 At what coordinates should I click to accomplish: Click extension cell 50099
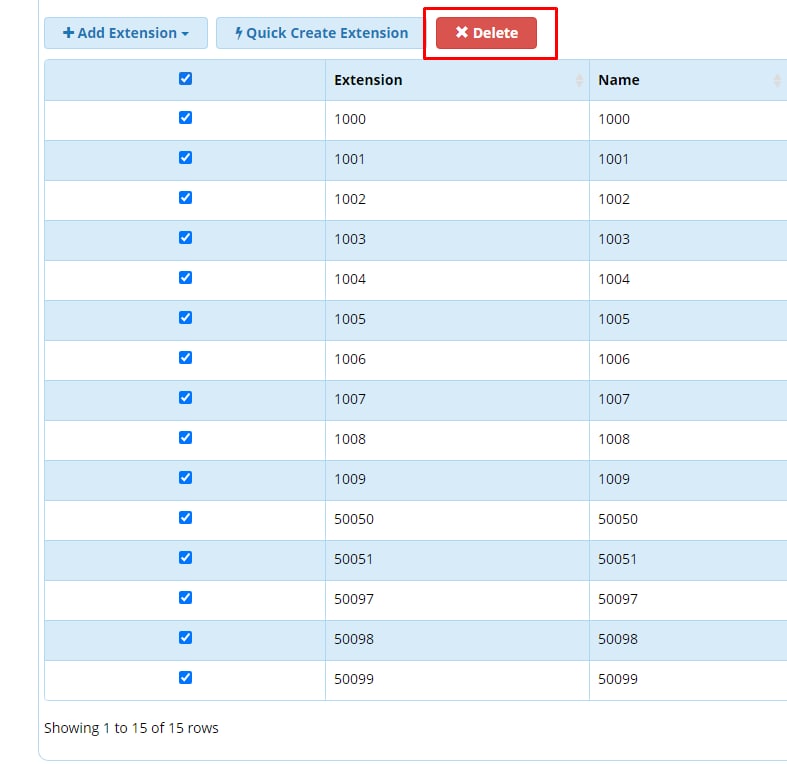coord(457,680)
